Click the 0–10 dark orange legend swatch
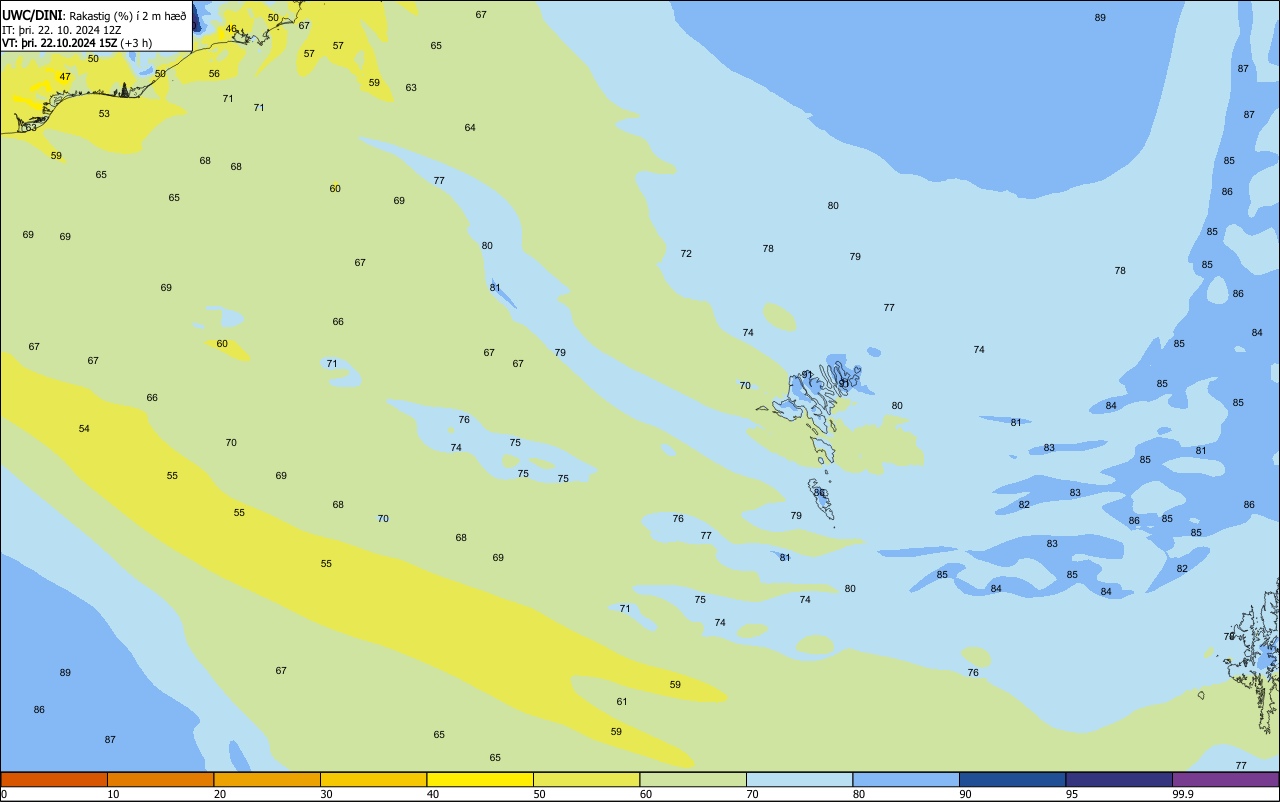The image size is (1280, 802). 54,779
